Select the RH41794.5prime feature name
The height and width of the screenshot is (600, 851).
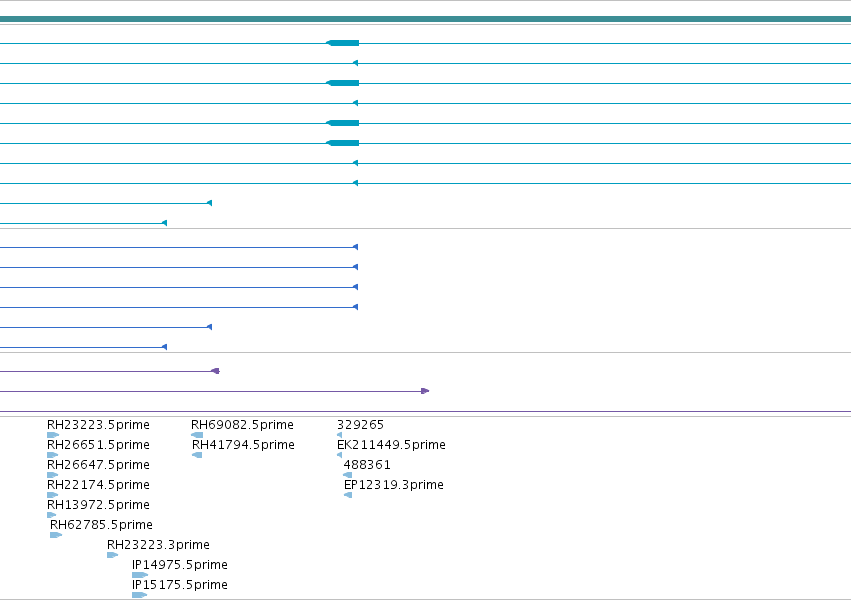tap(243, 445)
